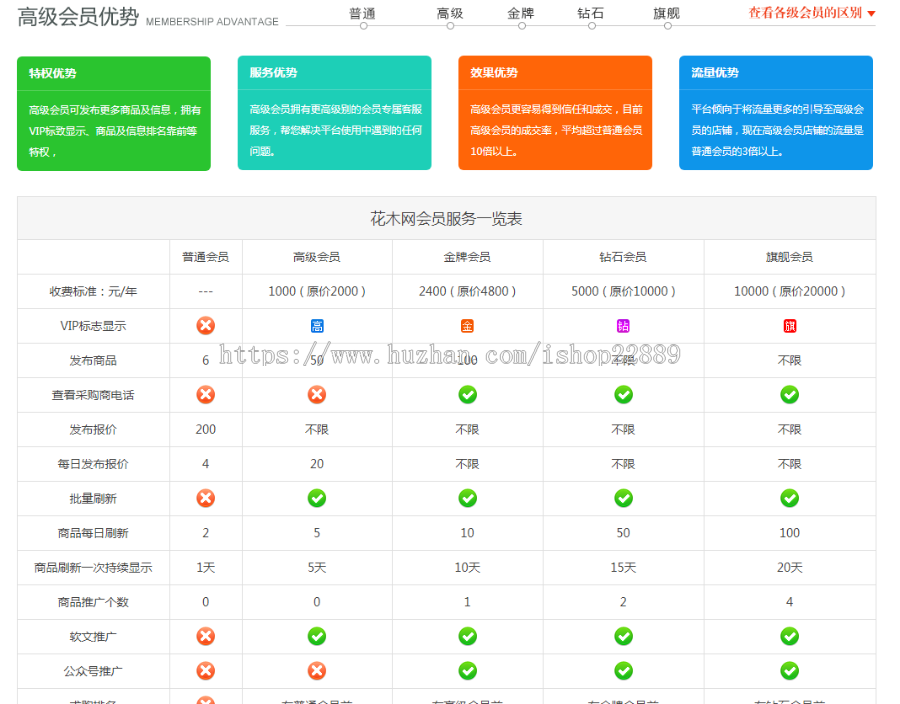Select the 旗舰 membership level tab

(666, 13)
